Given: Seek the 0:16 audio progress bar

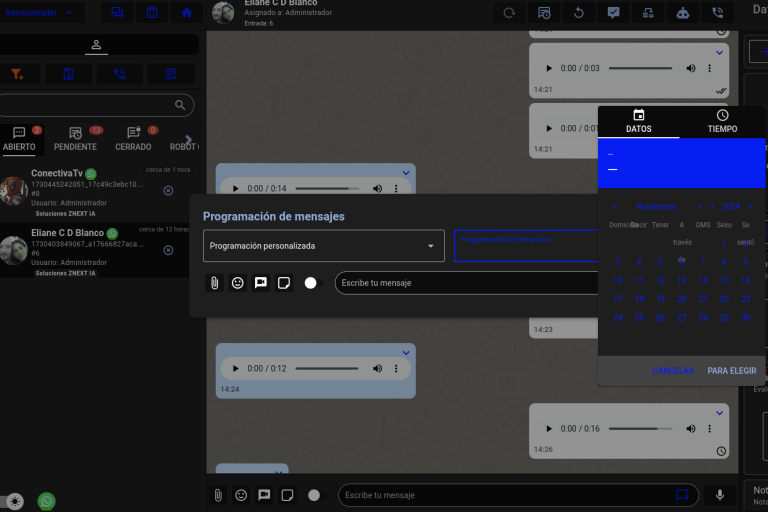Looking at the screenshot, I should 640,429.
